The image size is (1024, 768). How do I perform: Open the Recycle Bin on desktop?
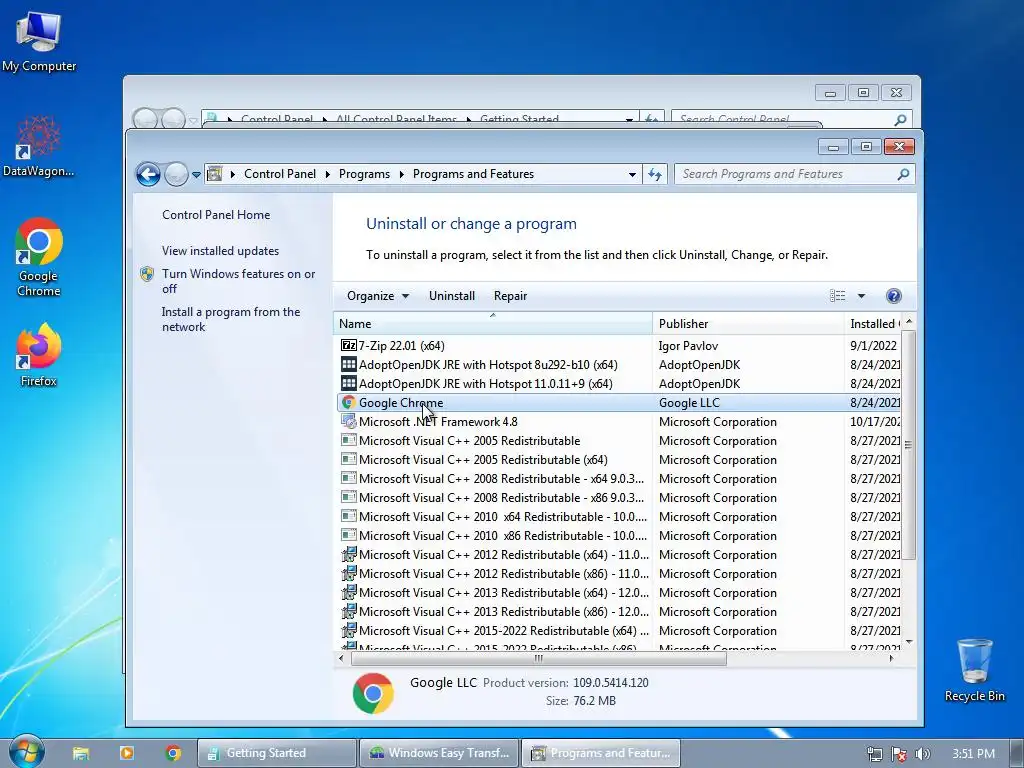(x=974, y=670)
